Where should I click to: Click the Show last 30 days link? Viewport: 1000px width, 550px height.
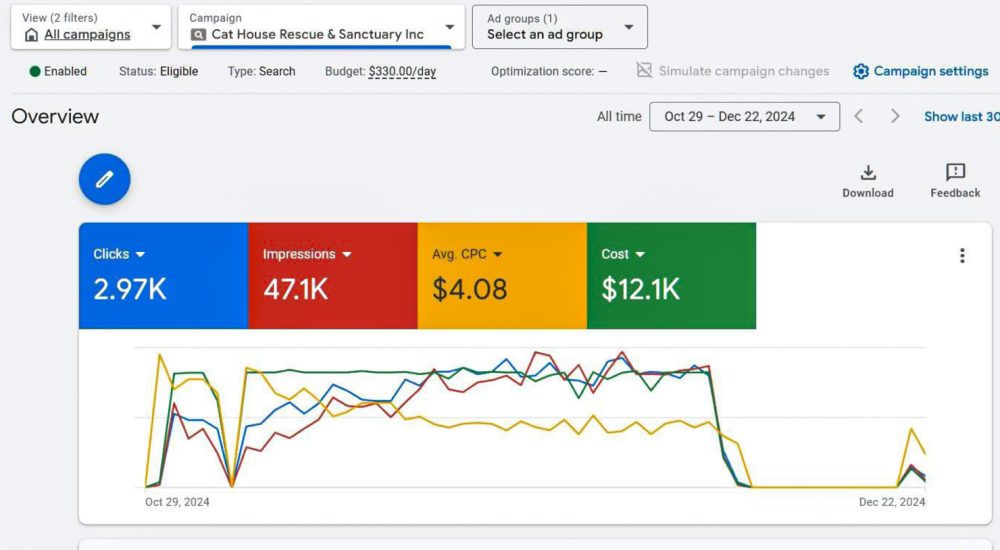(x=962, y=117)
